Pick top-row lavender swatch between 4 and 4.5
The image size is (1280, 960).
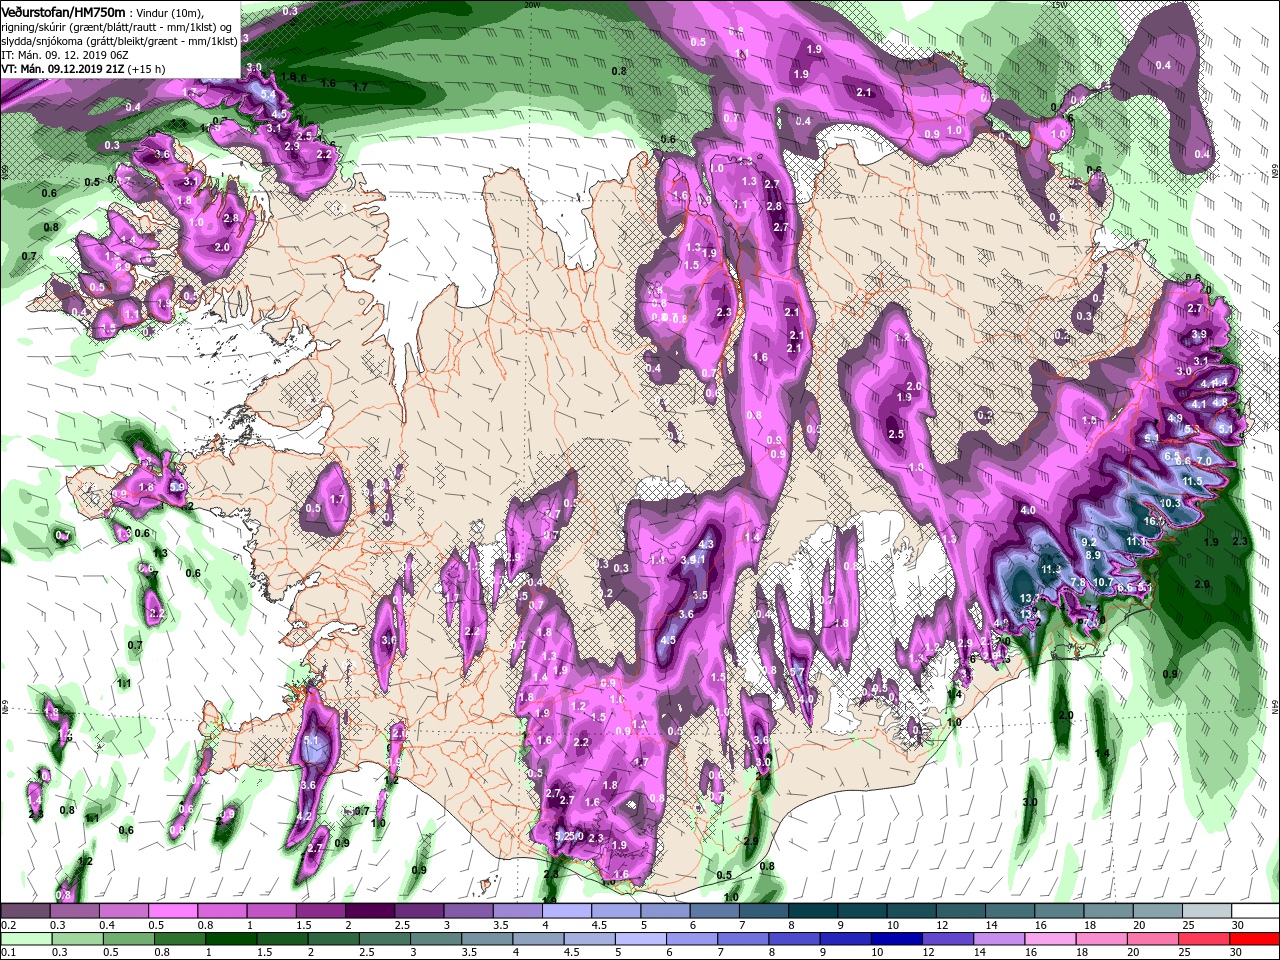[x=565, y=911]
